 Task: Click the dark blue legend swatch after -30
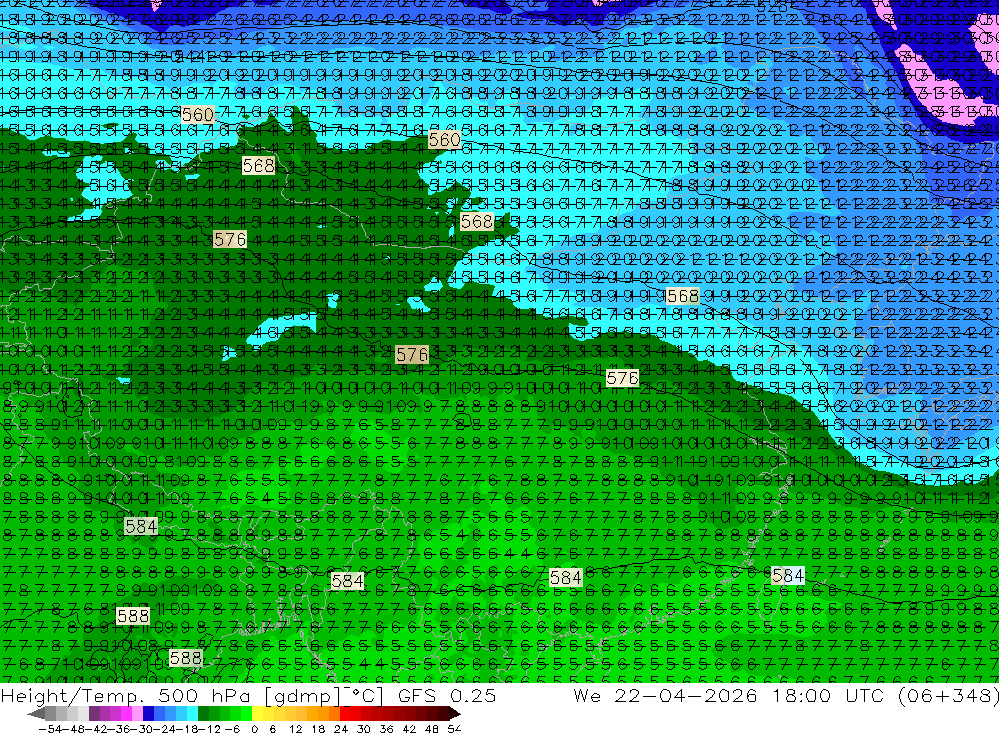pos(148,713)
